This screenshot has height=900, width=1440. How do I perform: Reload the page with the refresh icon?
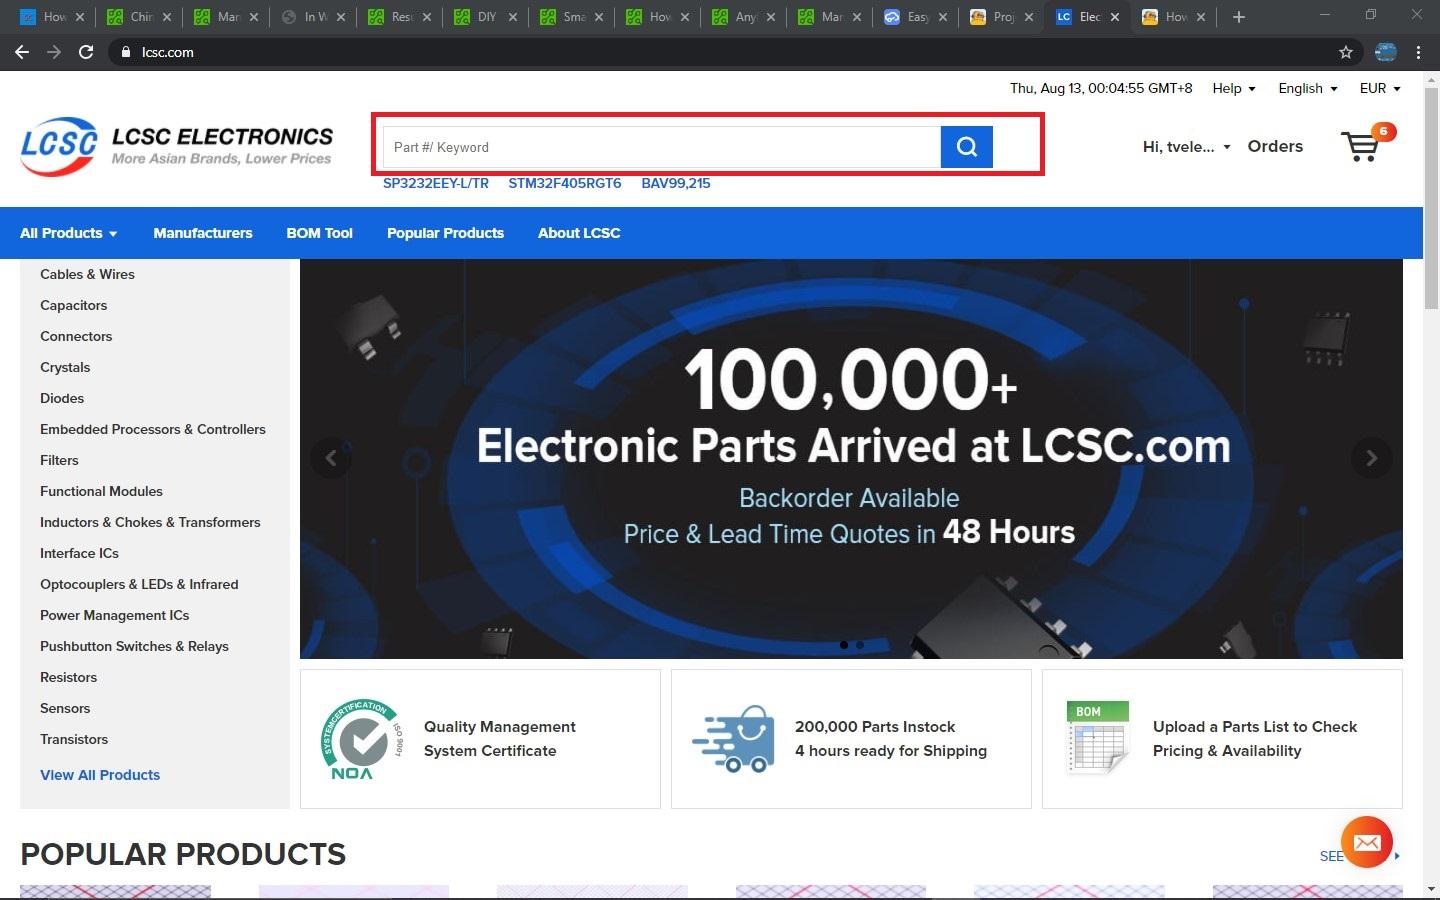[x=86, y=52]
